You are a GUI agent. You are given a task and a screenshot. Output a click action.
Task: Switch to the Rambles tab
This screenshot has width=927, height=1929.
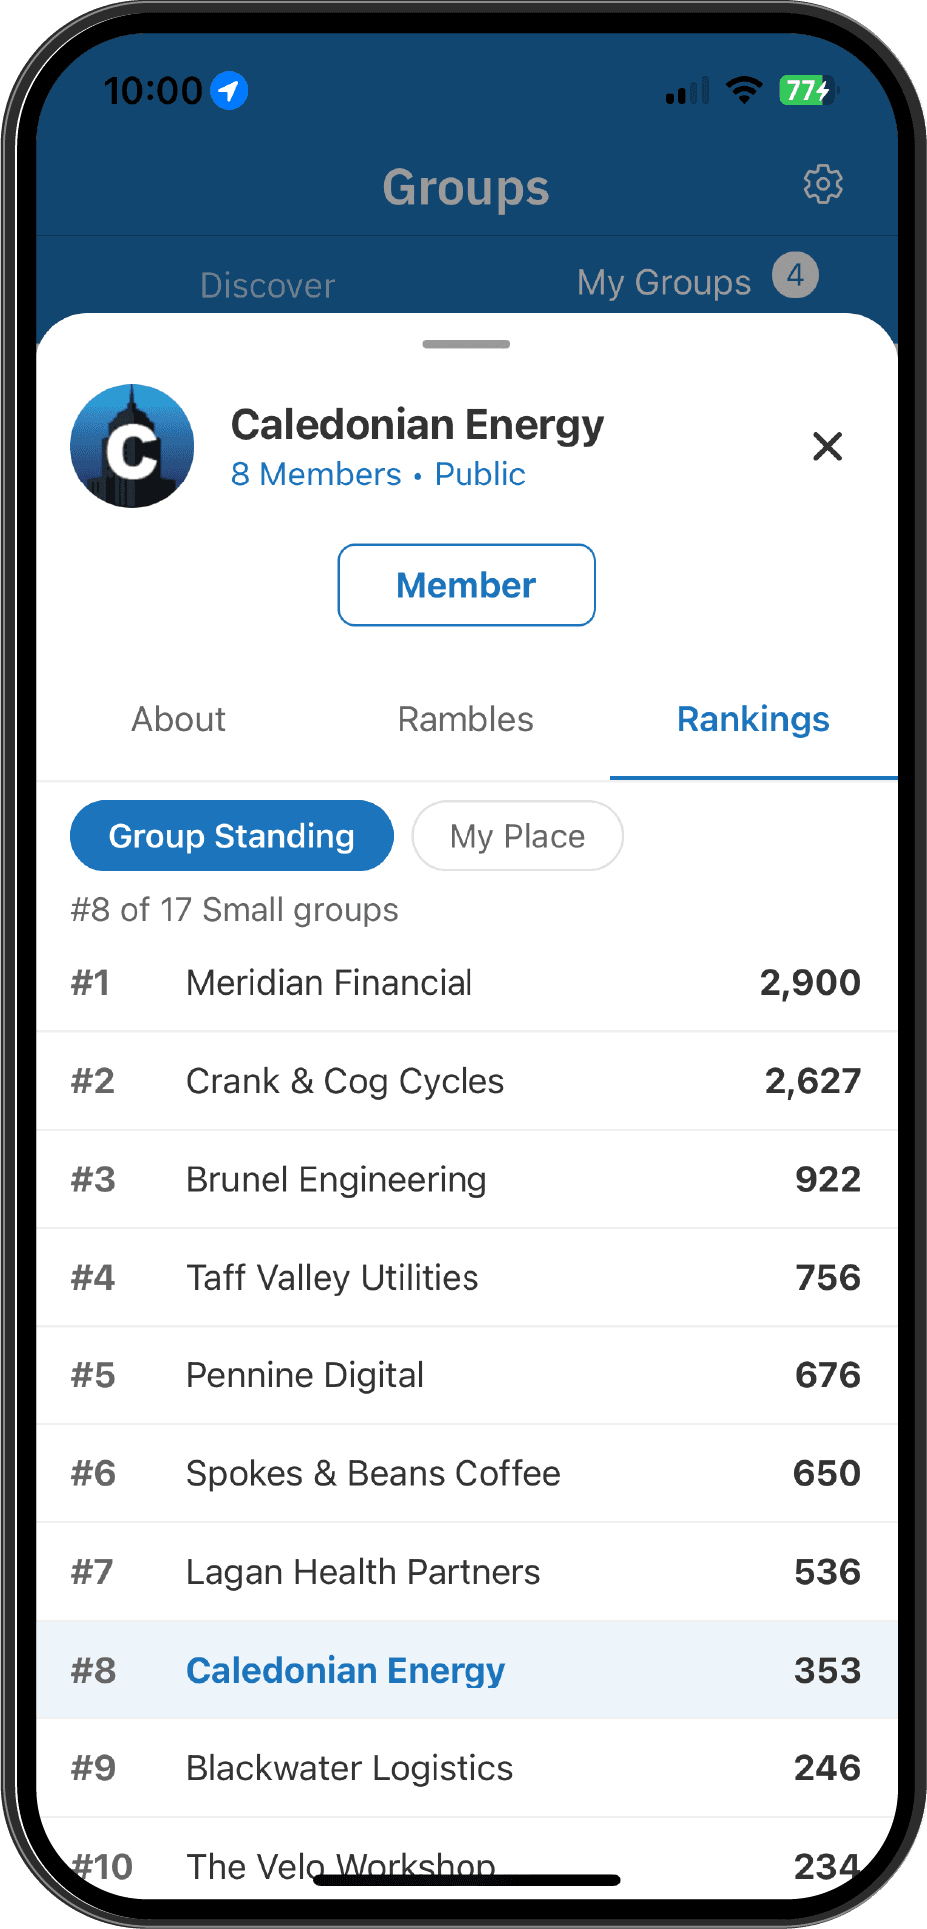click(466, 719)
